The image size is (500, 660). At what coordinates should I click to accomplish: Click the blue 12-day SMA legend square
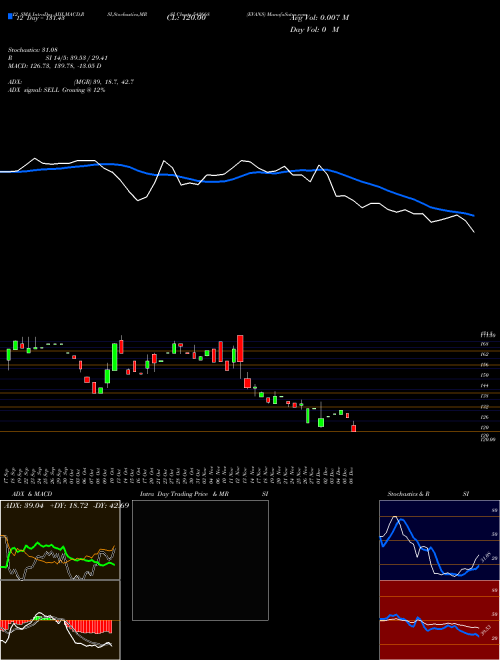point(10,16)
